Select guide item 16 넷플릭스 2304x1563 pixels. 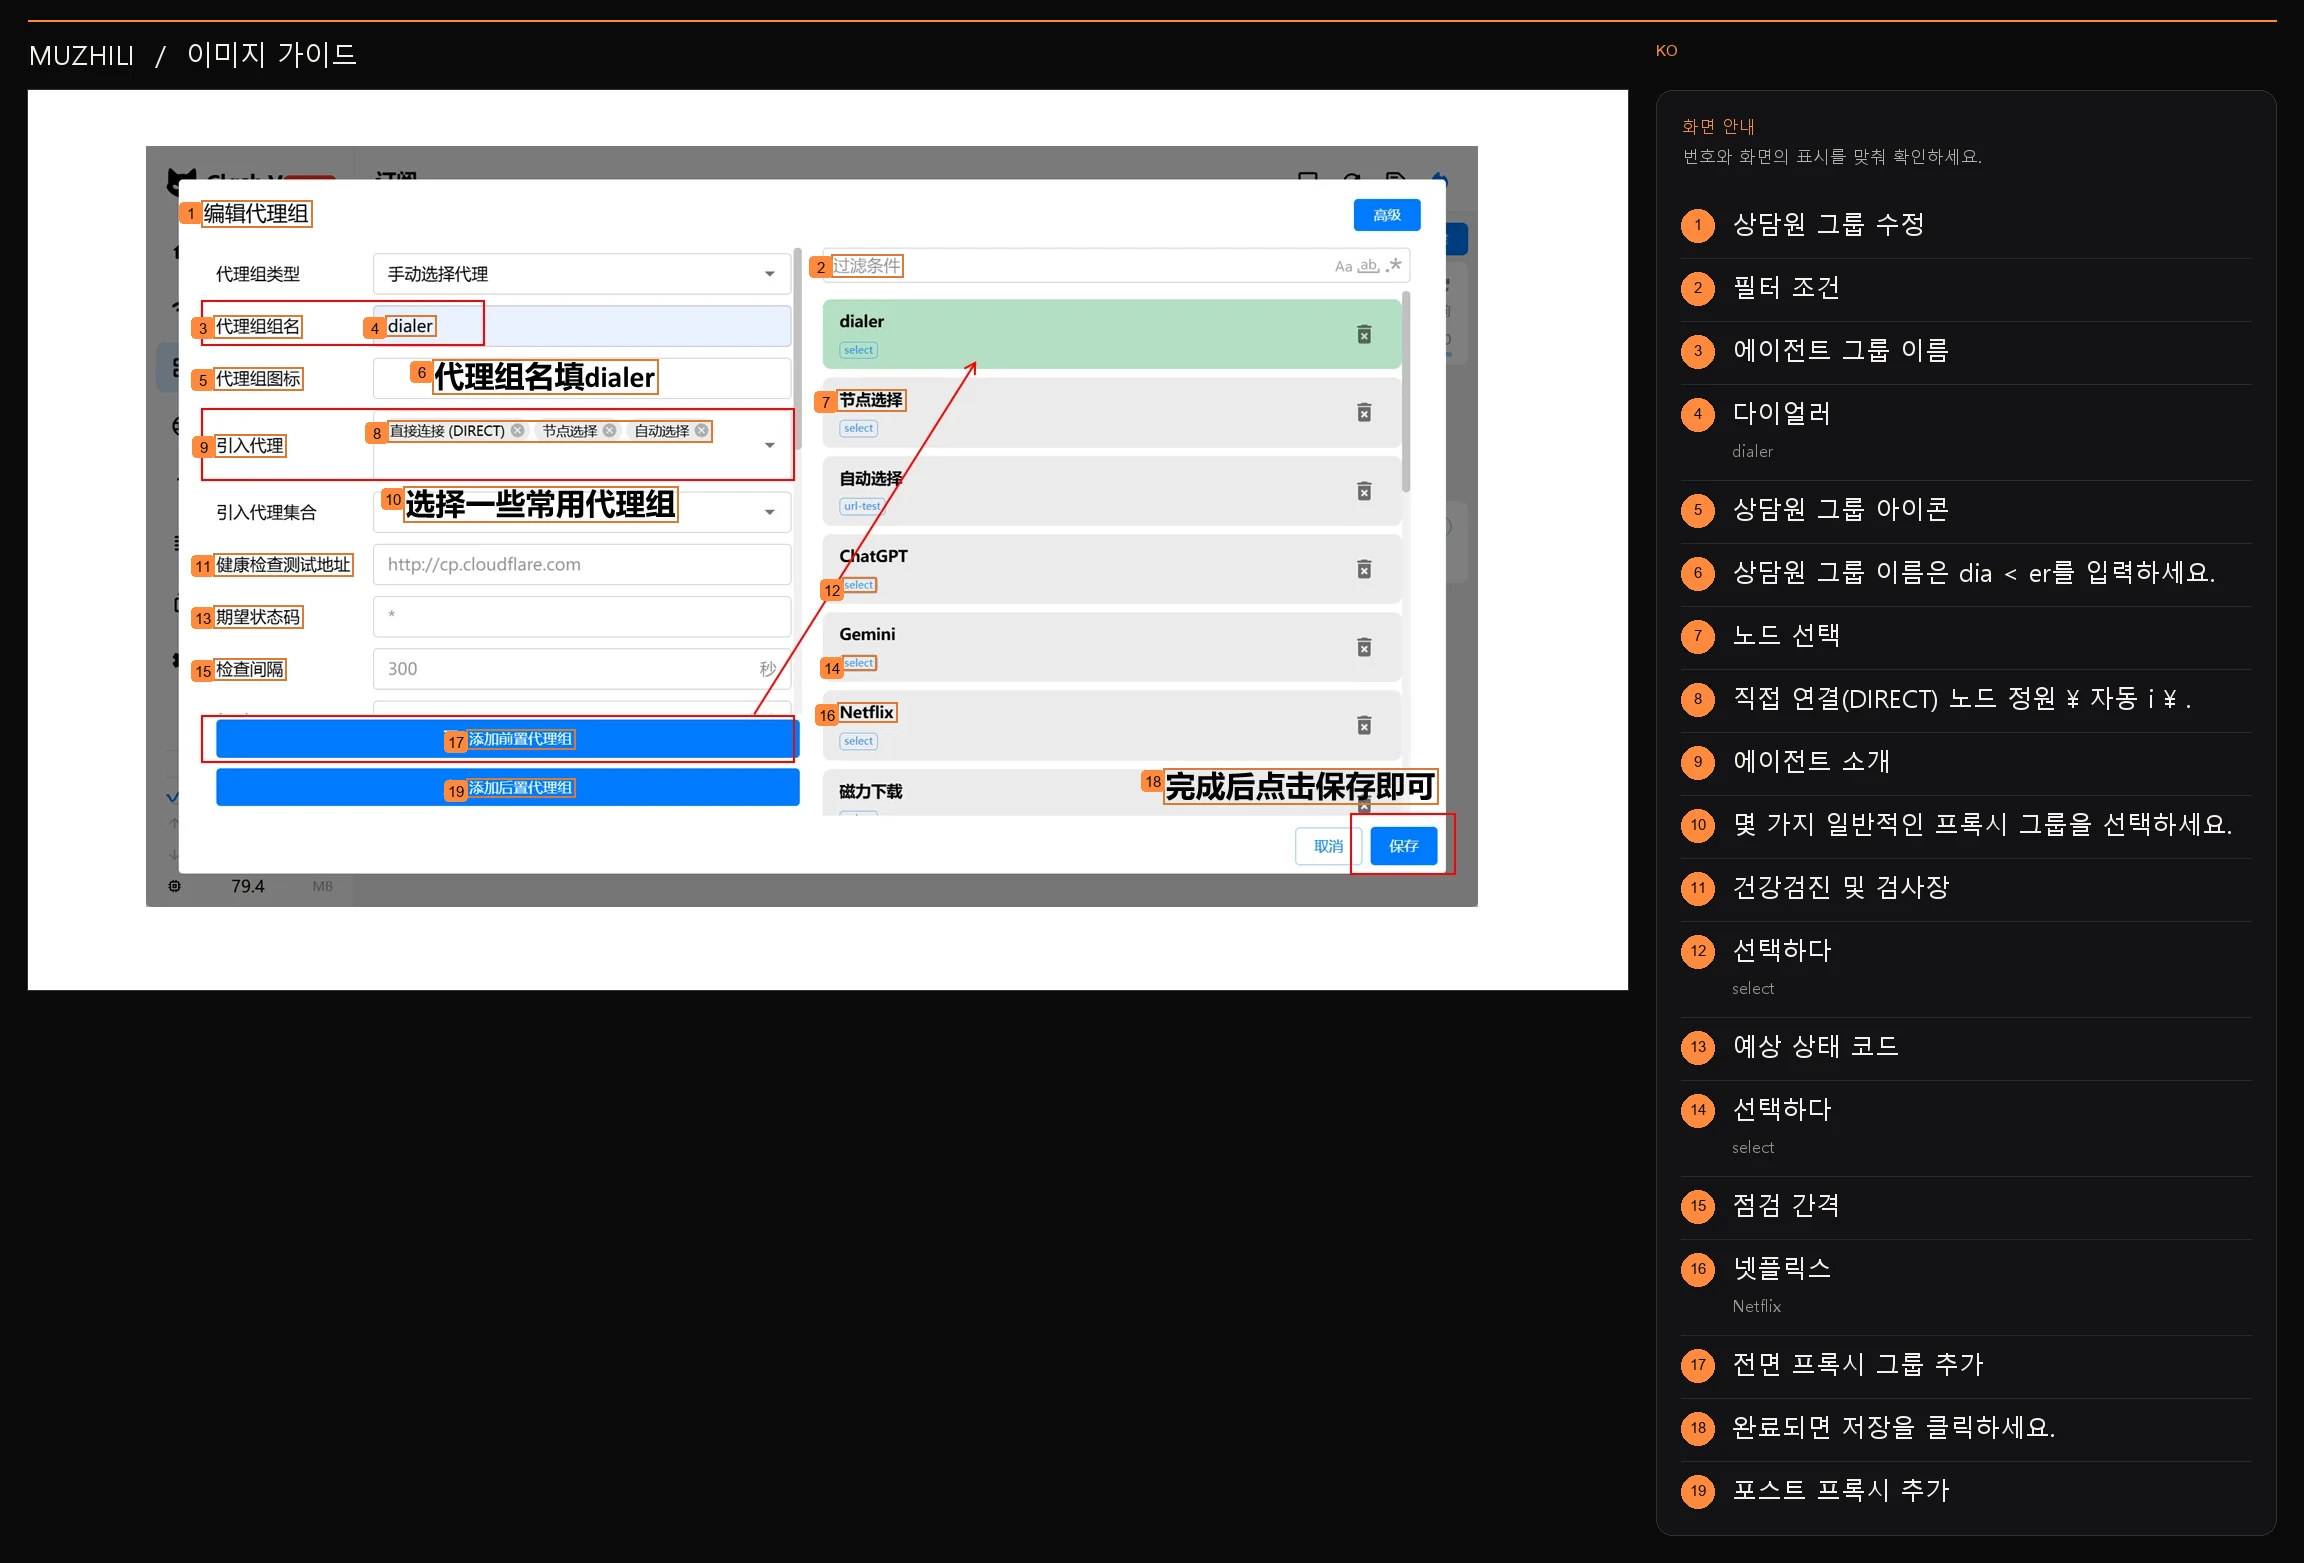1966,1287
